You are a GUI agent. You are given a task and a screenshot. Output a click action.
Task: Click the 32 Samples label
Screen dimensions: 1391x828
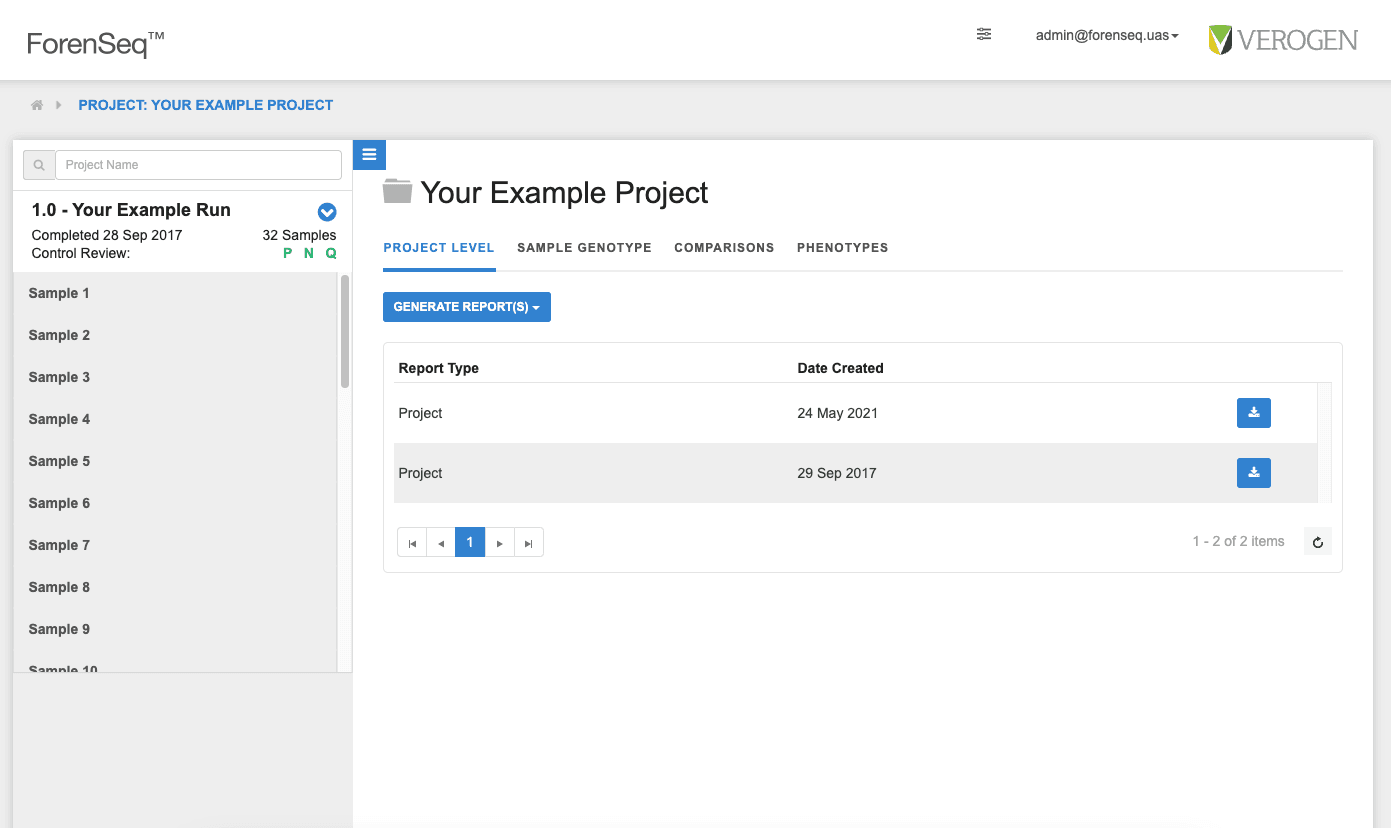299,235
